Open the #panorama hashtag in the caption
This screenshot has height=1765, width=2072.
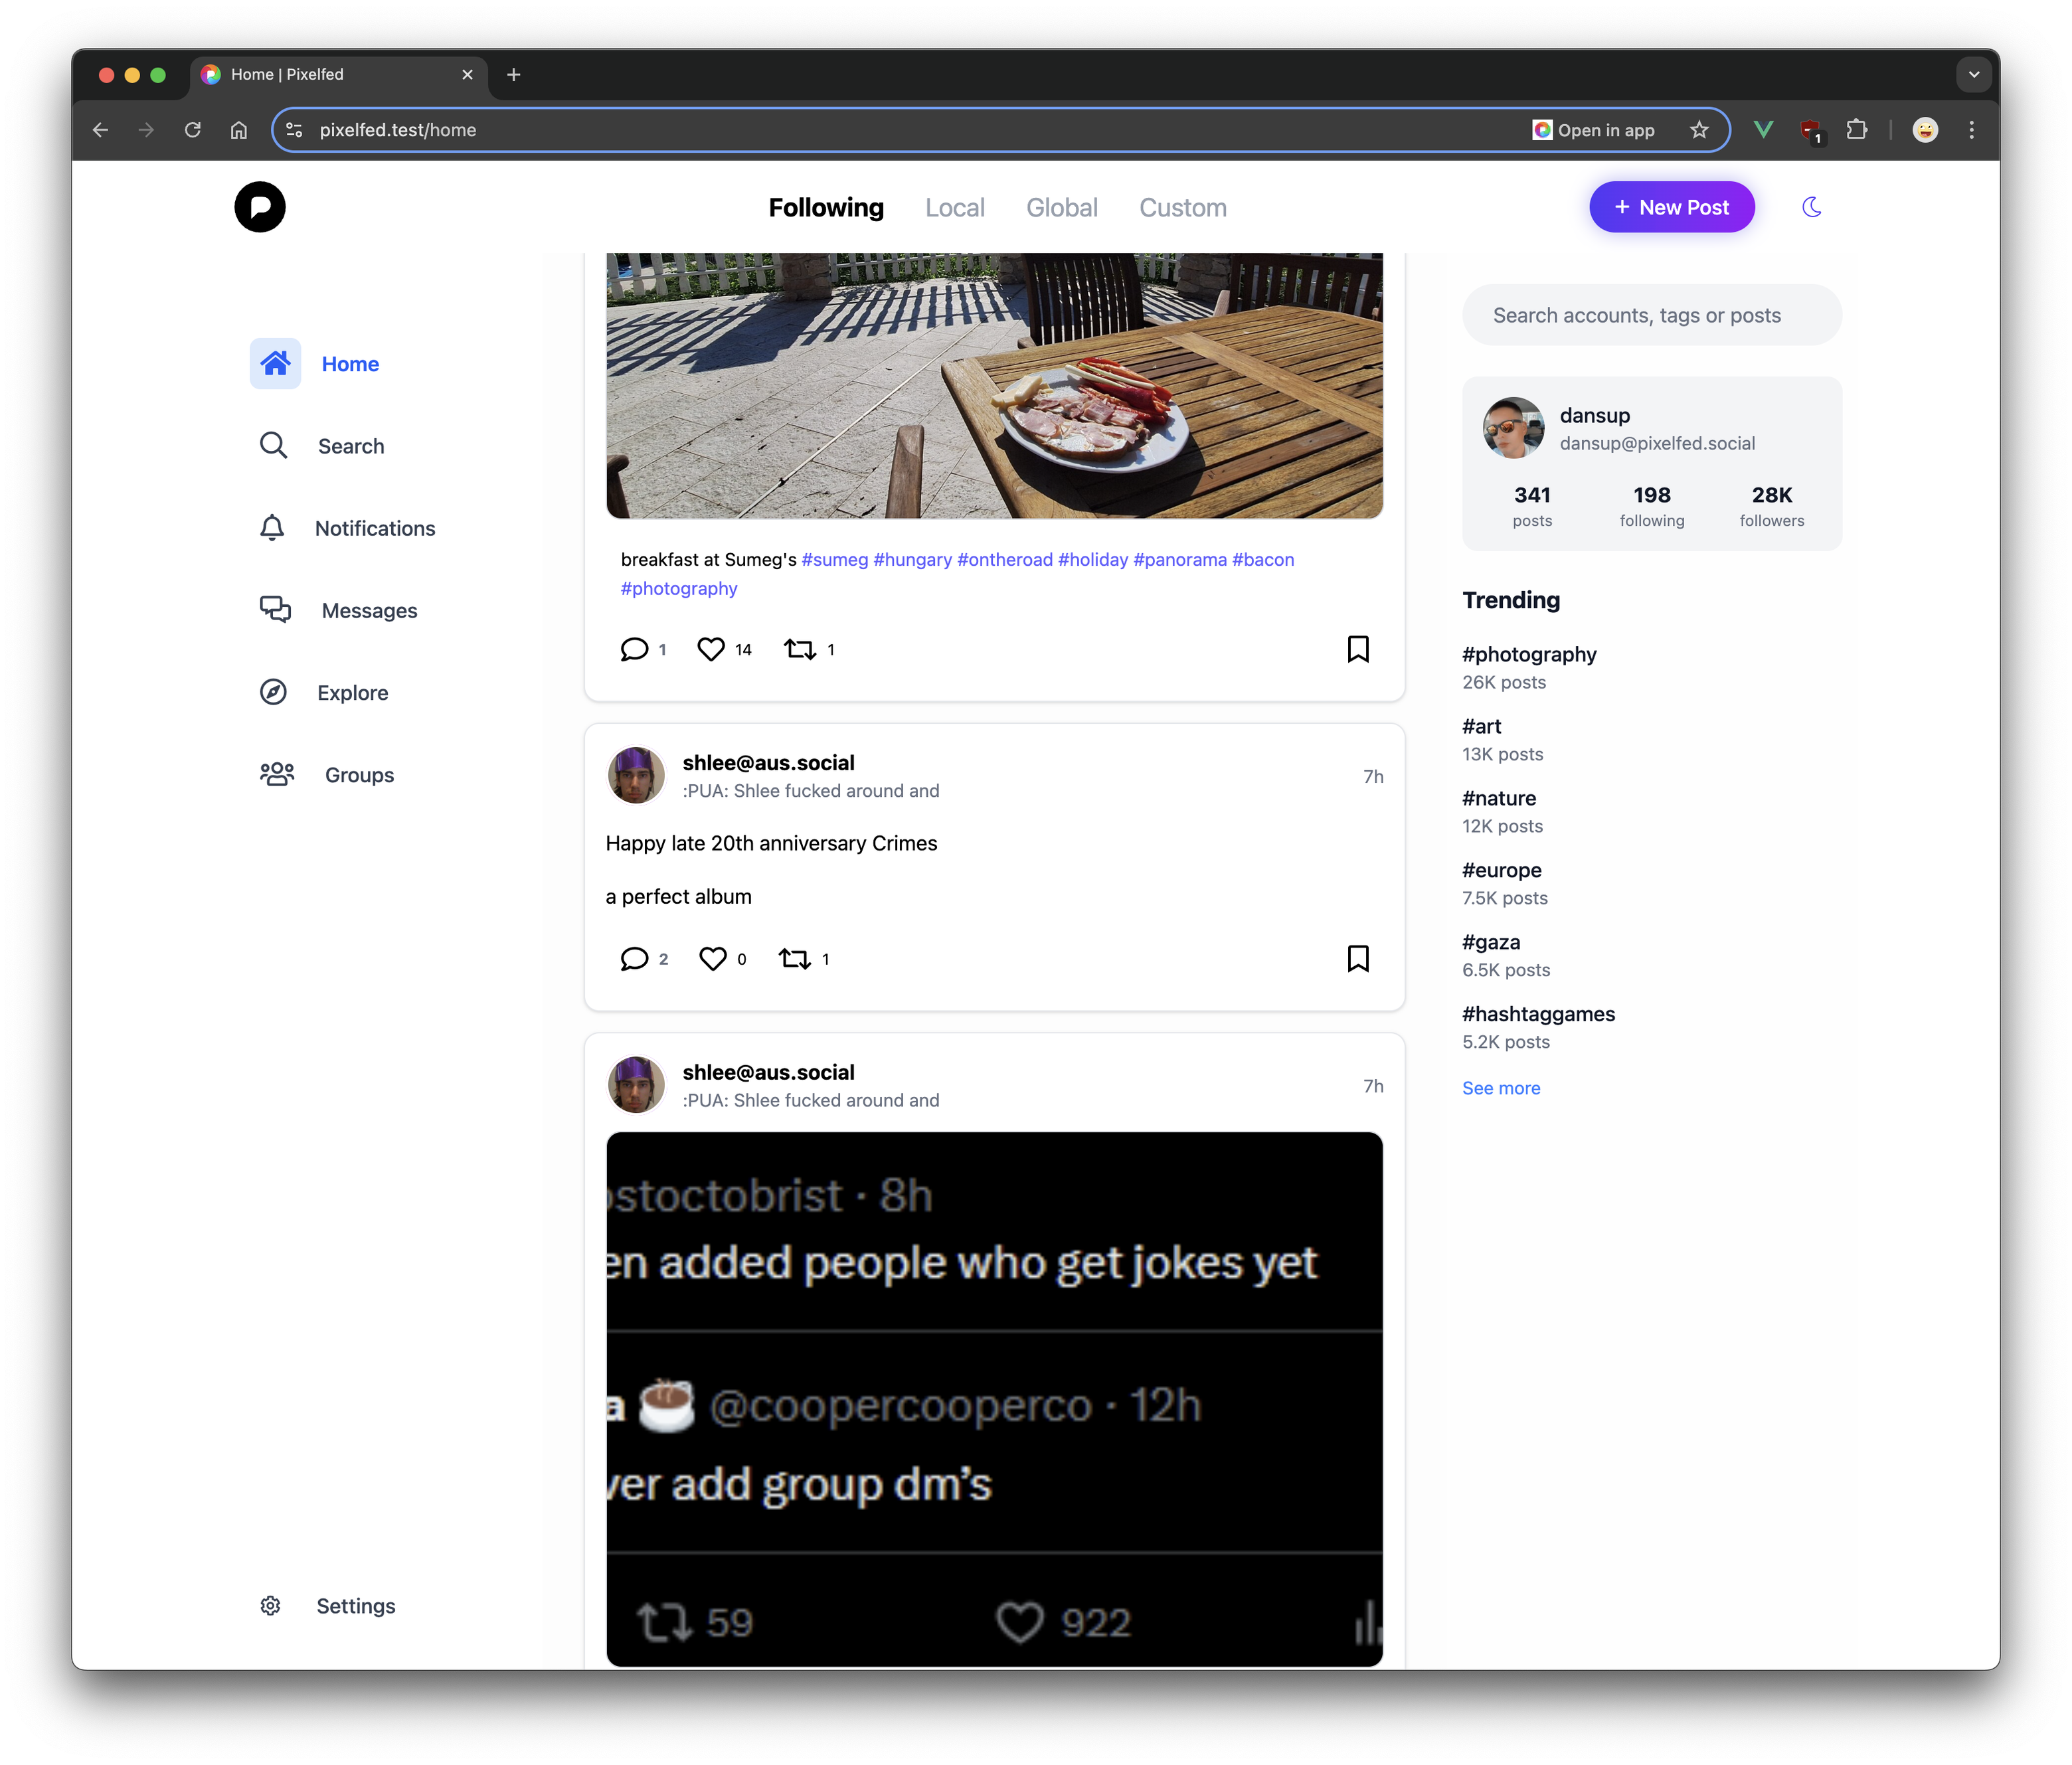tap(1179, 559)
